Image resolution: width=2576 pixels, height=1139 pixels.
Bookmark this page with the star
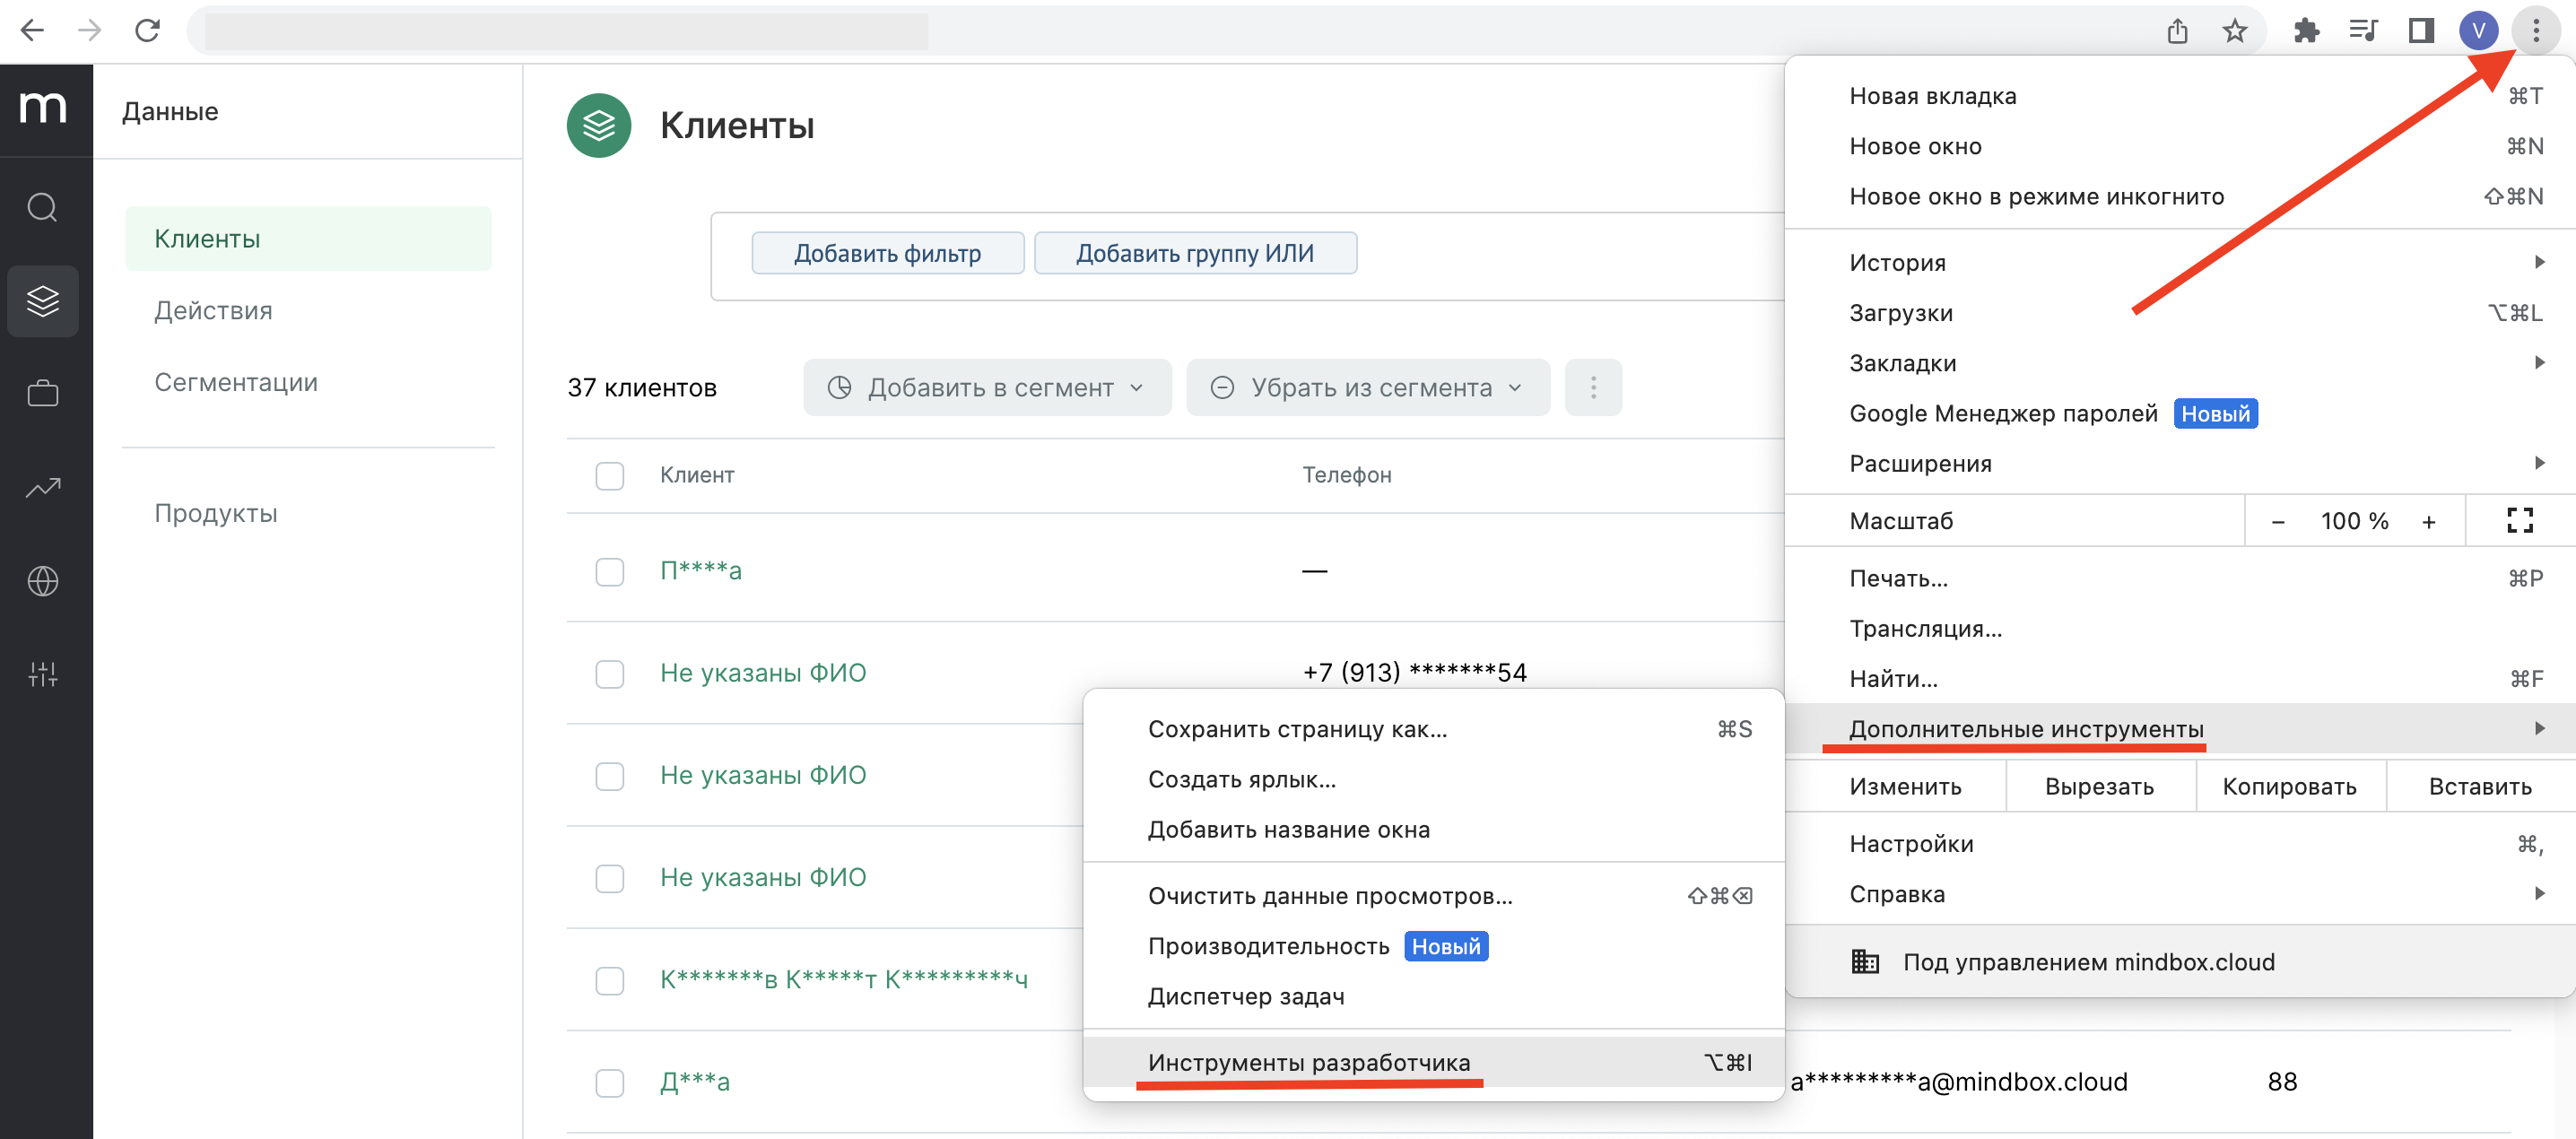tap(2234, 31)
